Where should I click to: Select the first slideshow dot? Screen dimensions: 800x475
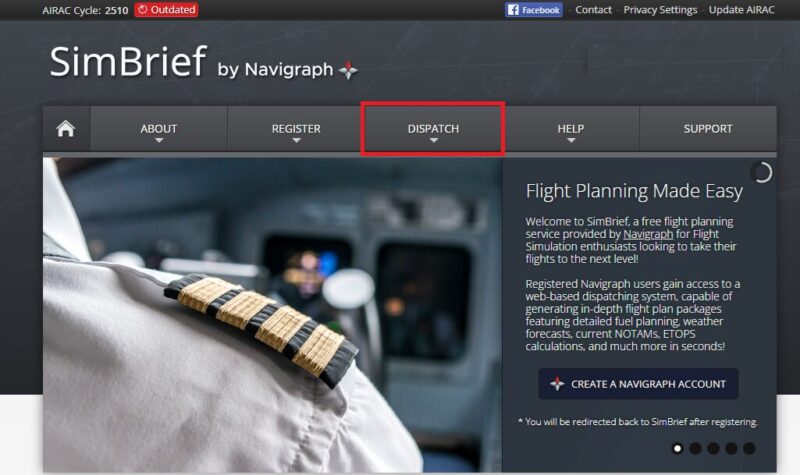coord(678,448)
